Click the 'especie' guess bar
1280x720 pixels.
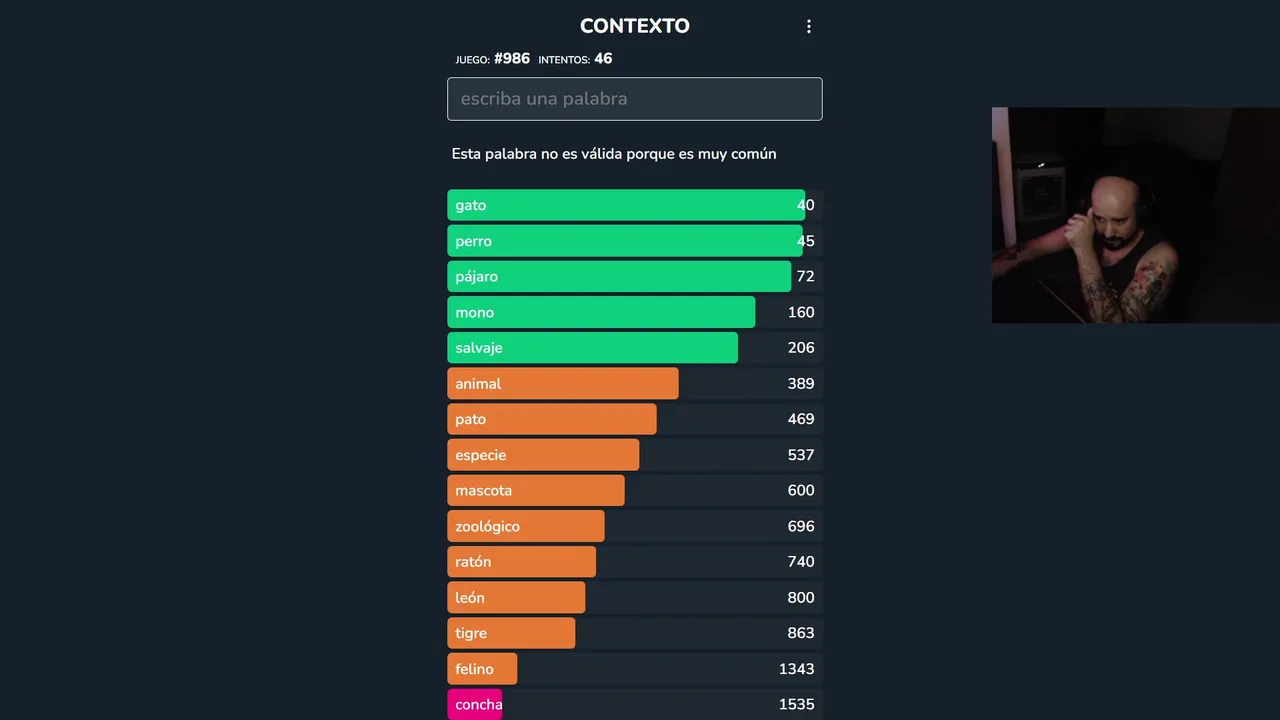[543, 455]
